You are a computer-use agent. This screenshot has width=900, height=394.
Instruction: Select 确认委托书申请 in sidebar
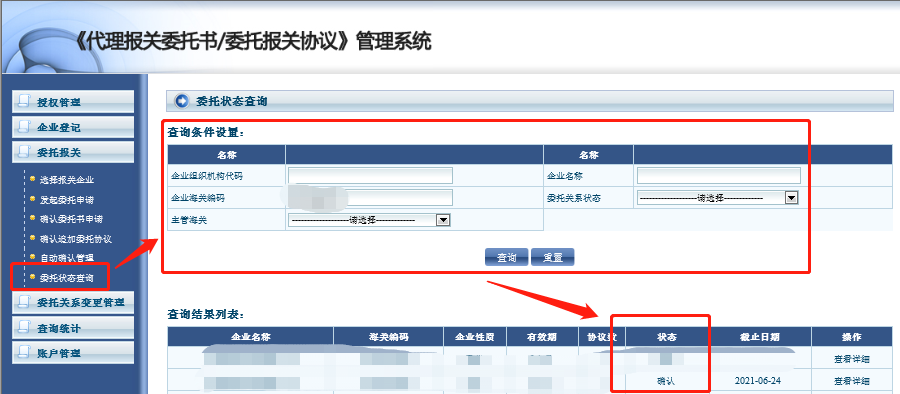click(x=71, y=219)
